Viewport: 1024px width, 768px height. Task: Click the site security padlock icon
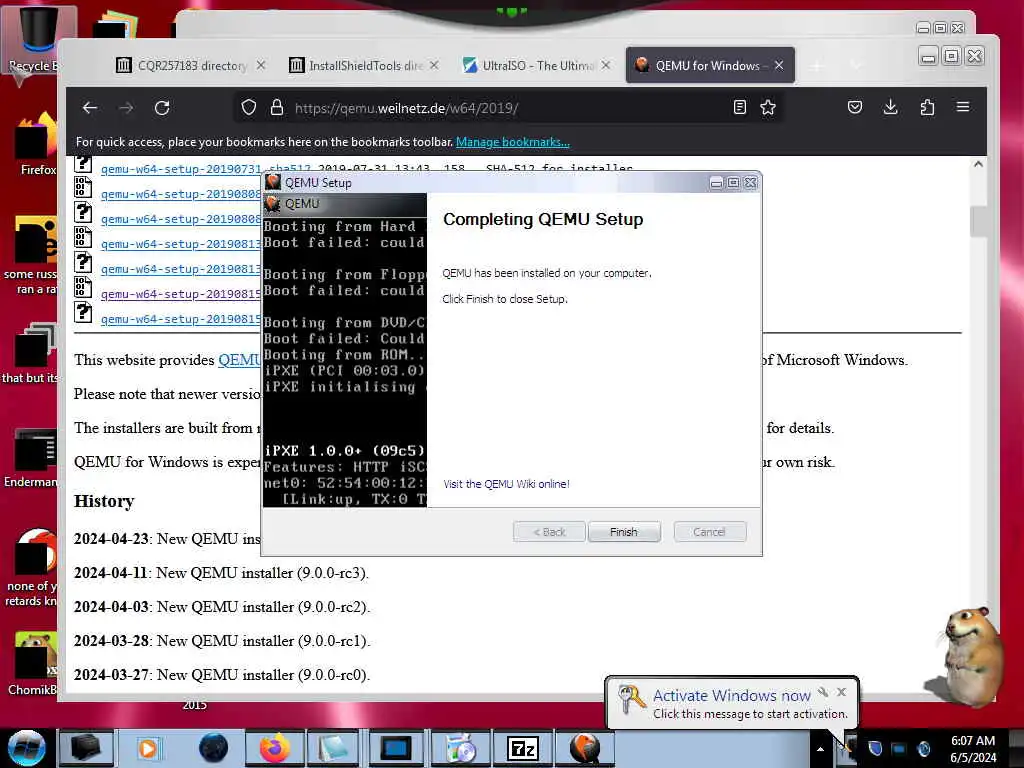tap(277, 108)
